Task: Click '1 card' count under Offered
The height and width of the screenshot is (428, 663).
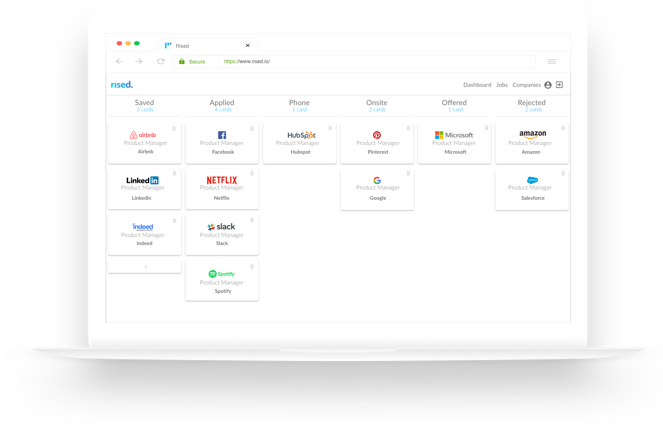Action: tap(455, 110)
